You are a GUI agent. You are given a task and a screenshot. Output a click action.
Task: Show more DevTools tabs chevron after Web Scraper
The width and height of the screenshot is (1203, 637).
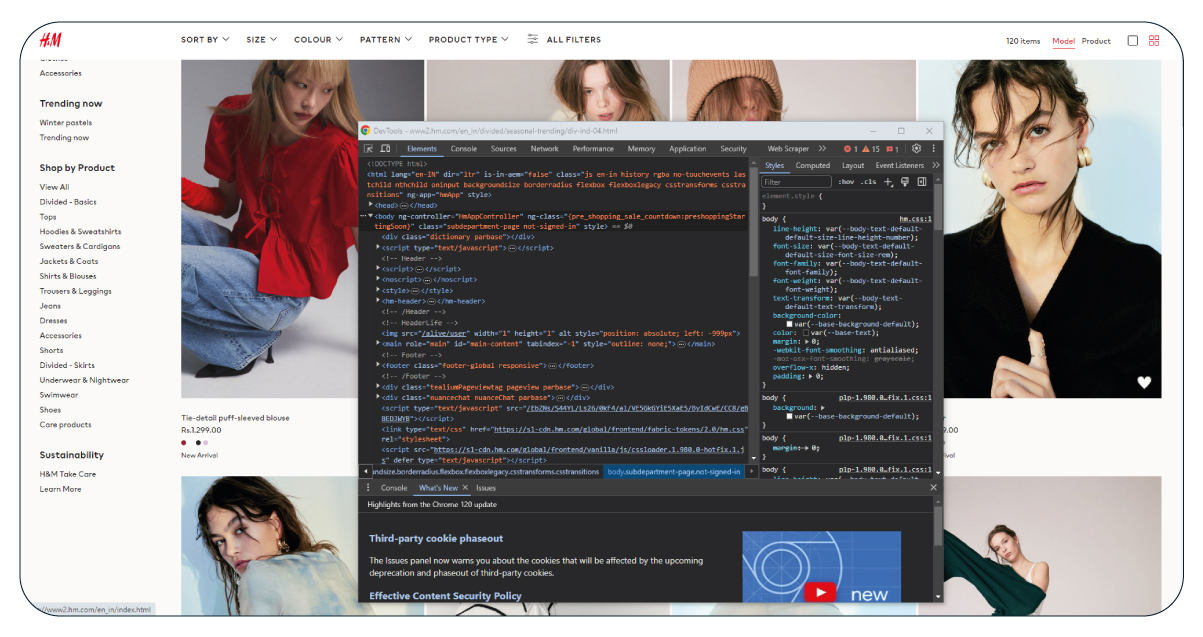click(x=822, y=149)
